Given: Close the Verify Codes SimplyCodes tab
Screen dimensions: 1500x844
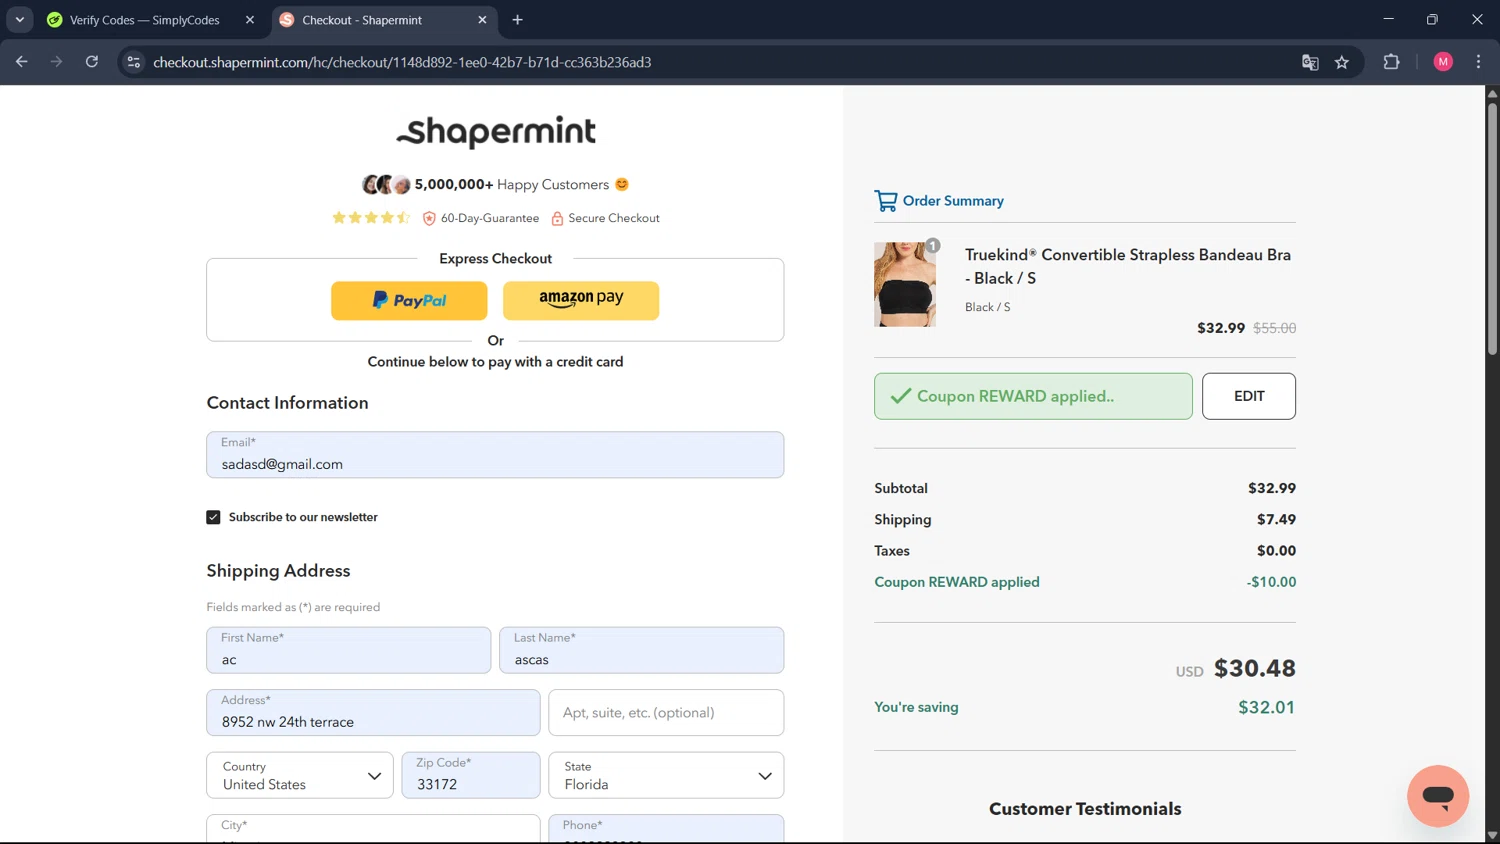Looking at the screenshot, I should [x=250, y=20].
